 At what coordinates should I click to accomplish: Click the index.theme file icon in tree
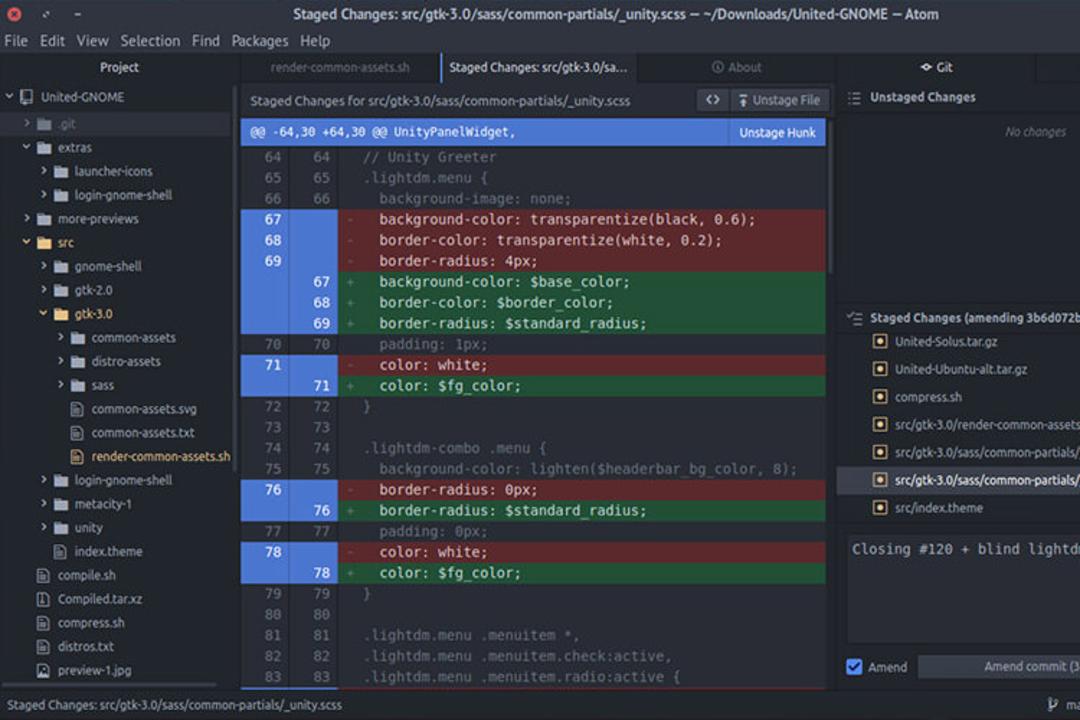point(60,552)
